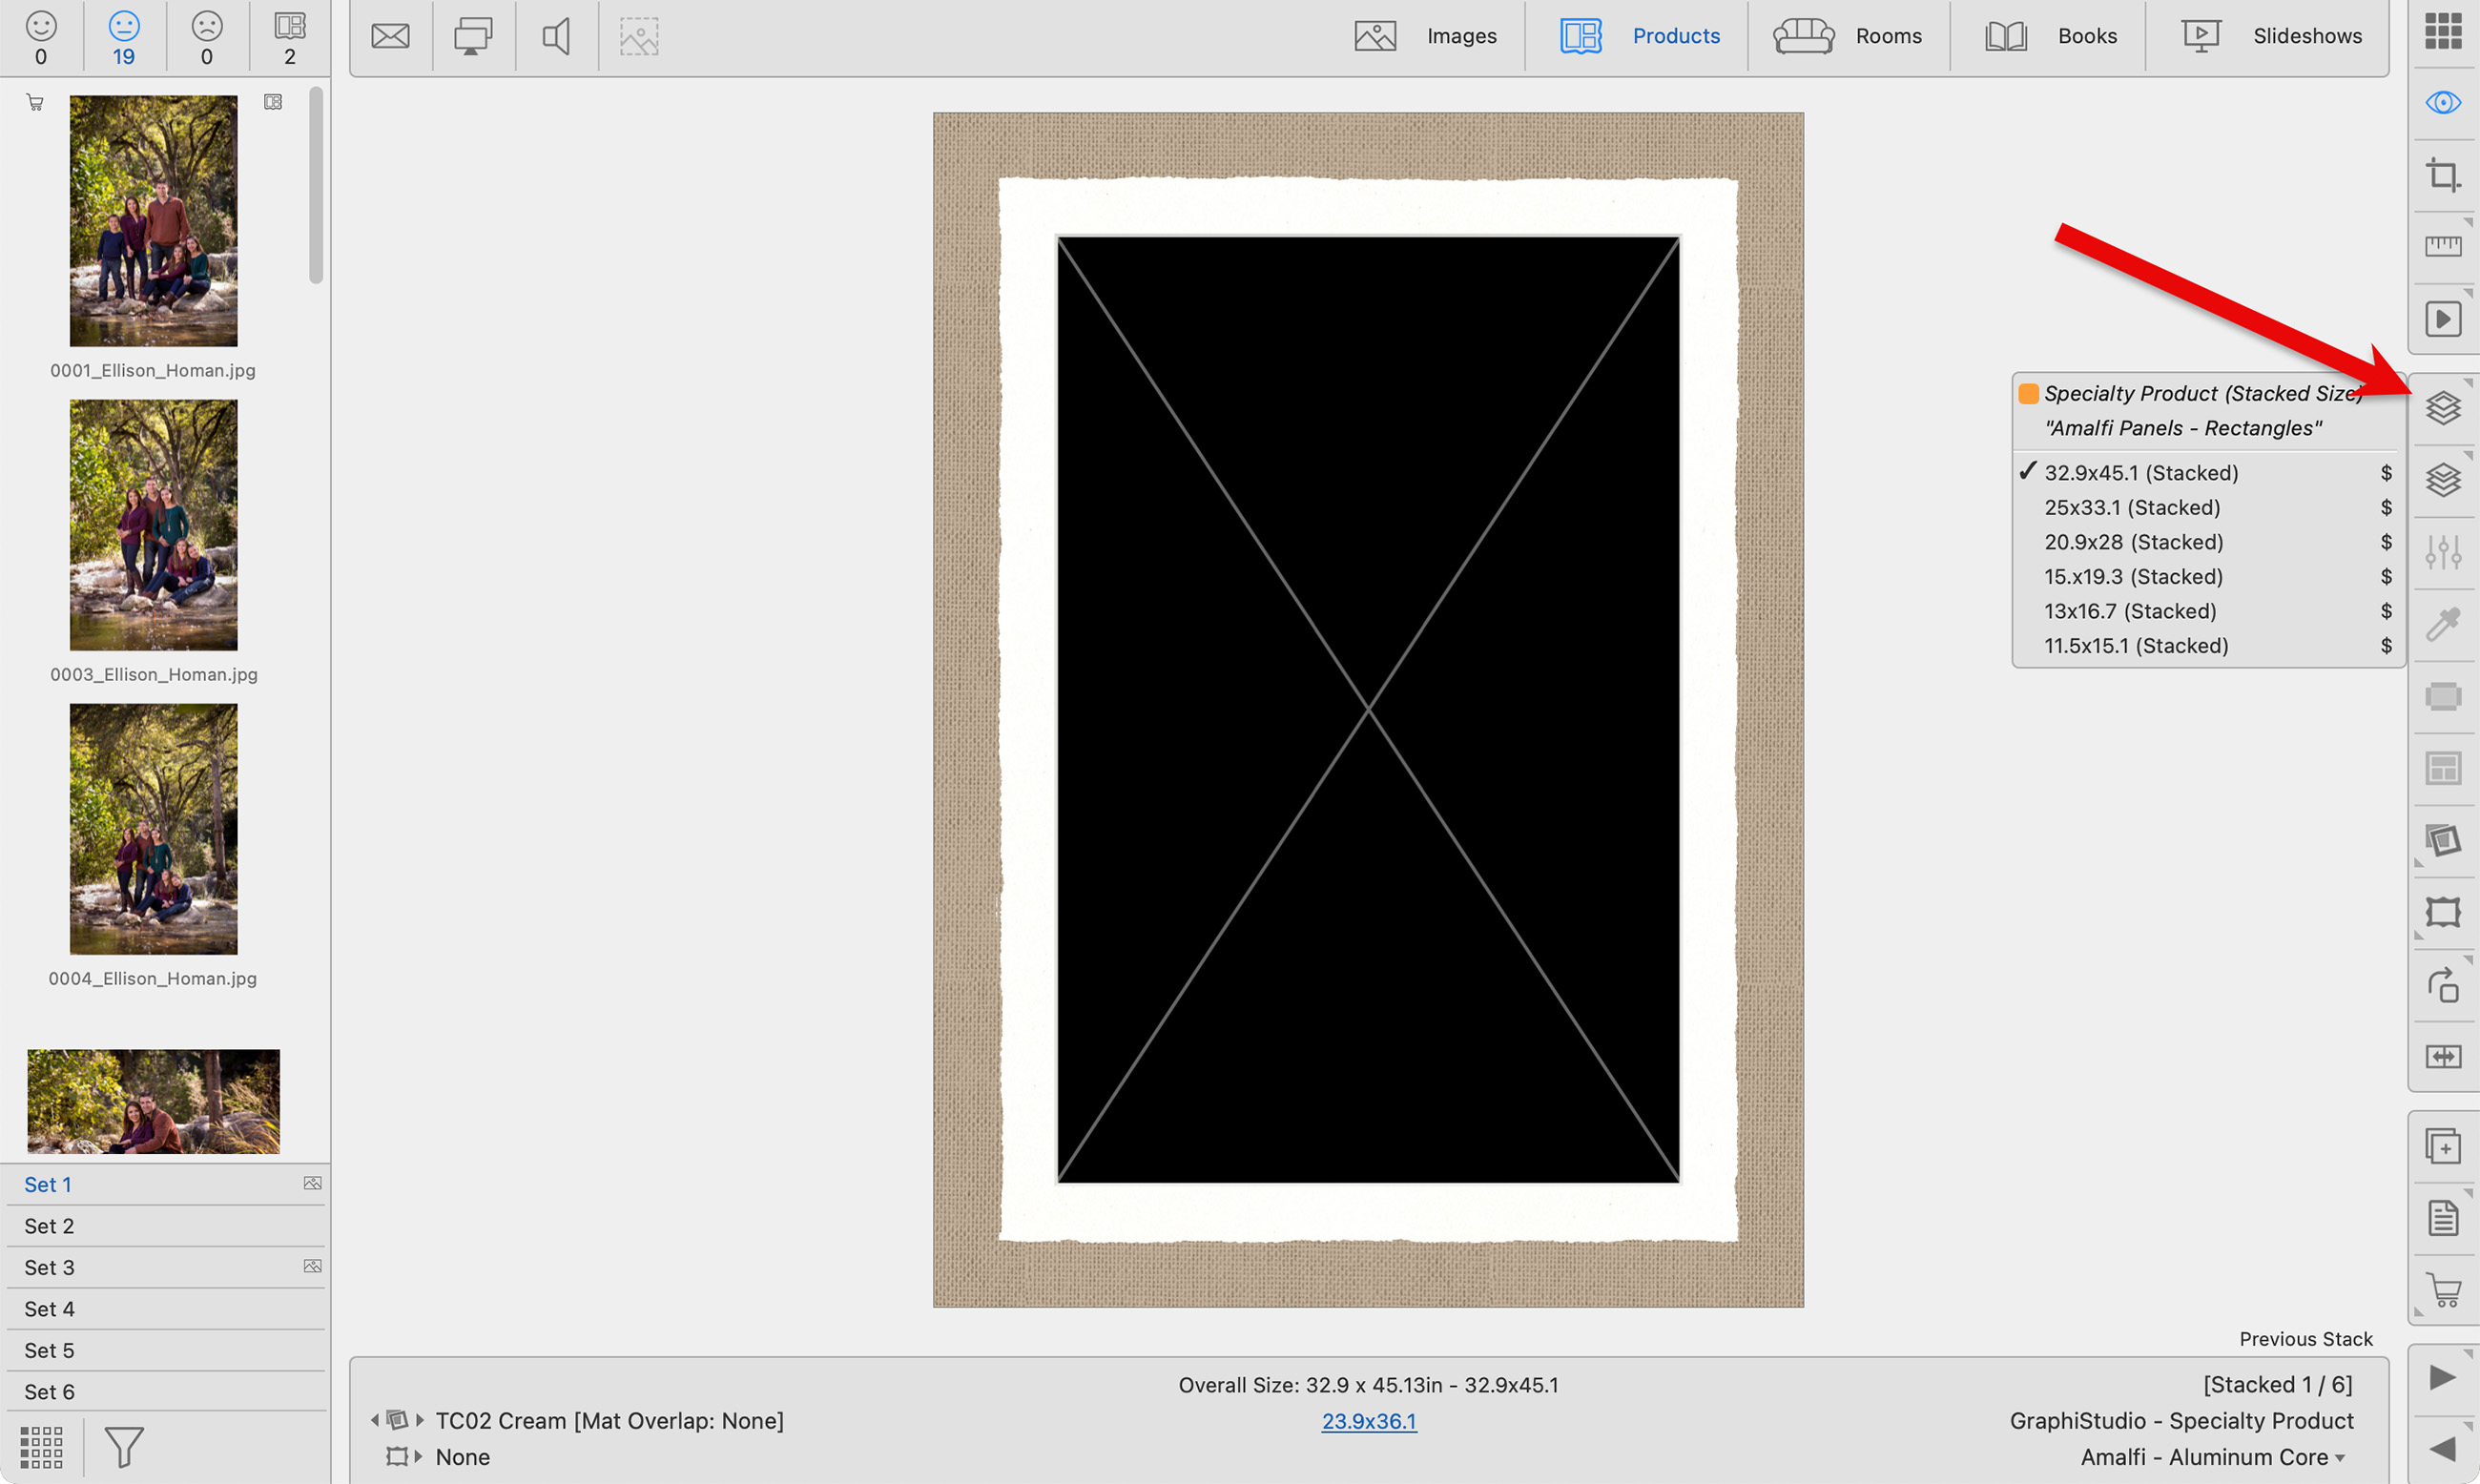Select thumbnail 0003_Ellison_Homan.jpg
The image size is (2480, 1484).
pyautogui.click(x=153, y=526)
